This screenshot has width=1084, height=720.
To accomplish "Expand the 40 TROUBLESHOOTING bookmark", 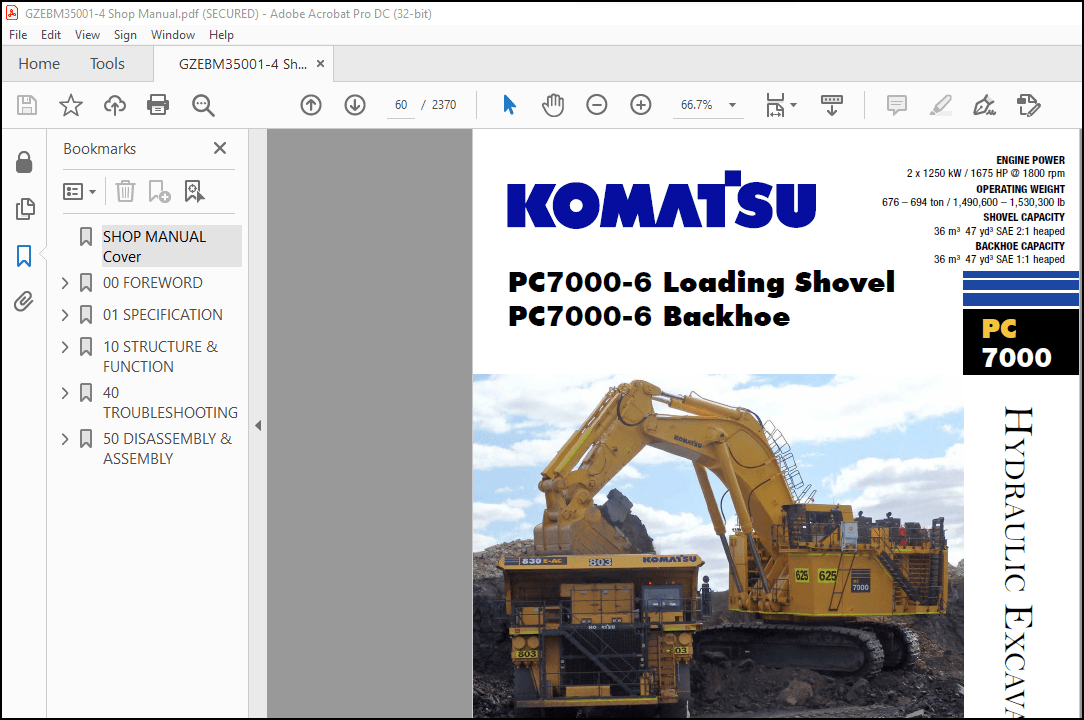I will (64, 392).
